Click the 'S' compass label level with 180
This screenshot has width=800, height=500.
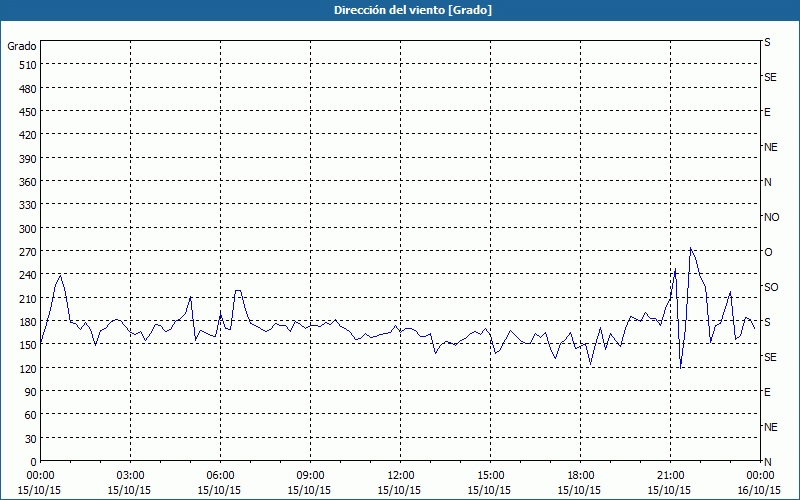coord(767,322)
